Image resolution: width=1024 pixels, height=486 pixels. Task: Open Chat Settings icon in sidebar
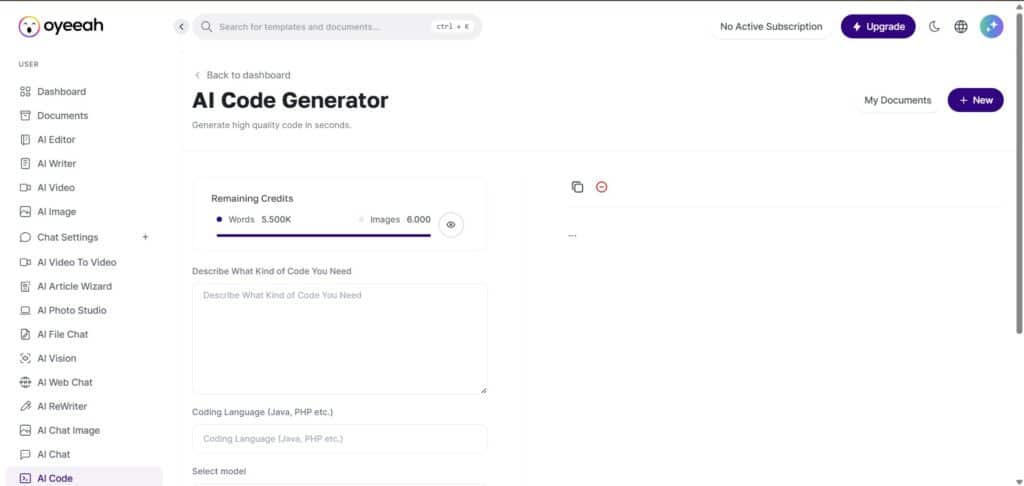tap(25, 237)
